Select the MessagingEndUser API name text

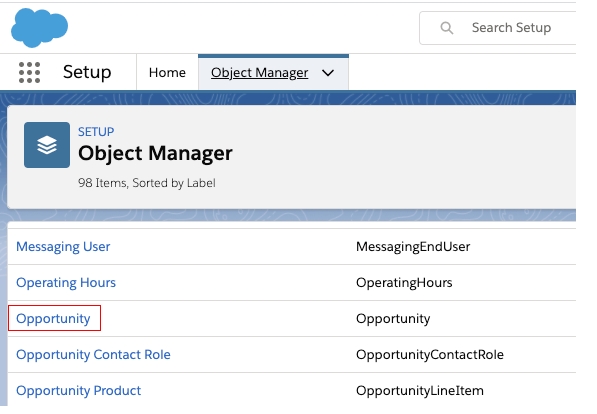pos(413,246)
